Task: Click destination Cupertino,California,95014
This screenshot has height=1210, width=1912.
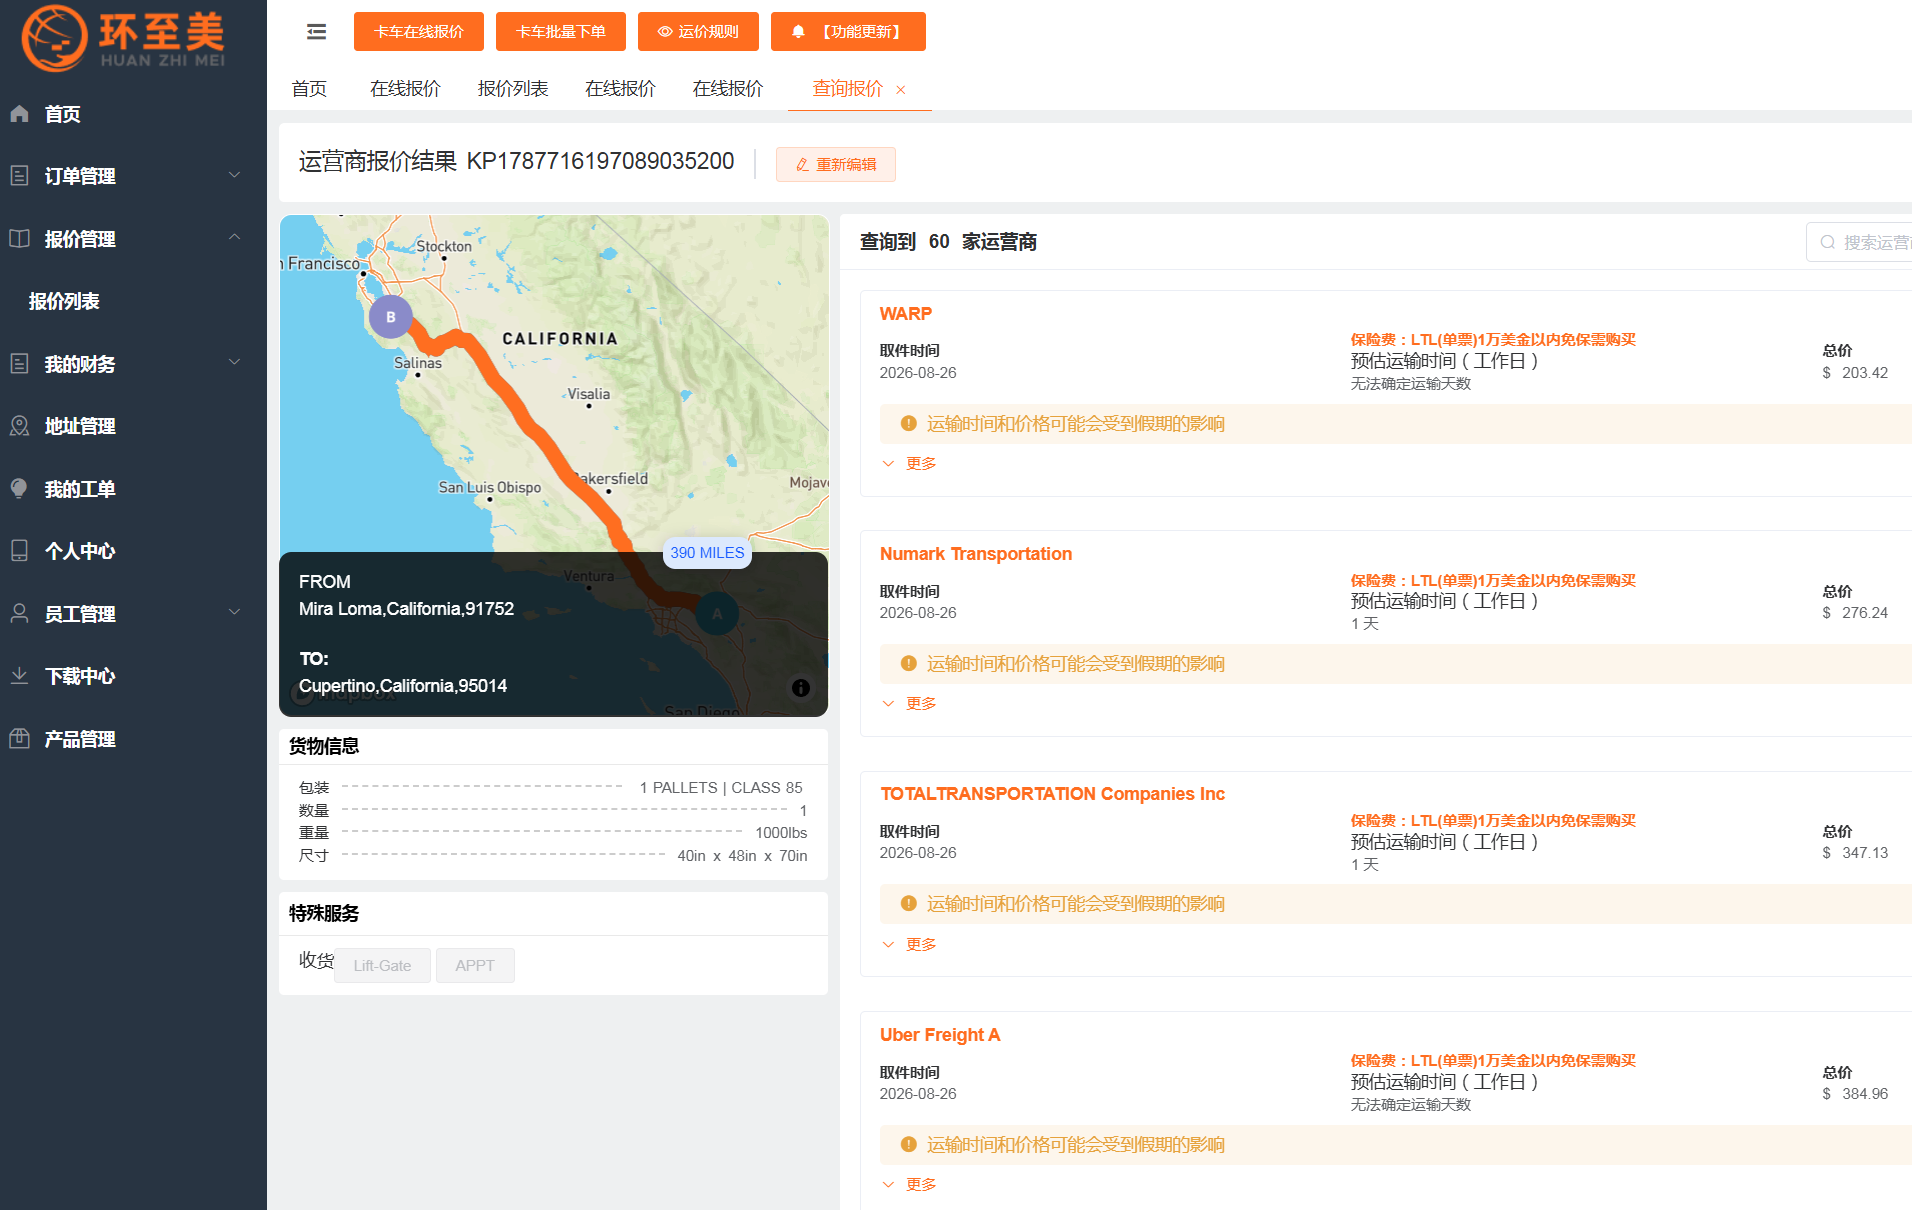Action: (403, 686)
